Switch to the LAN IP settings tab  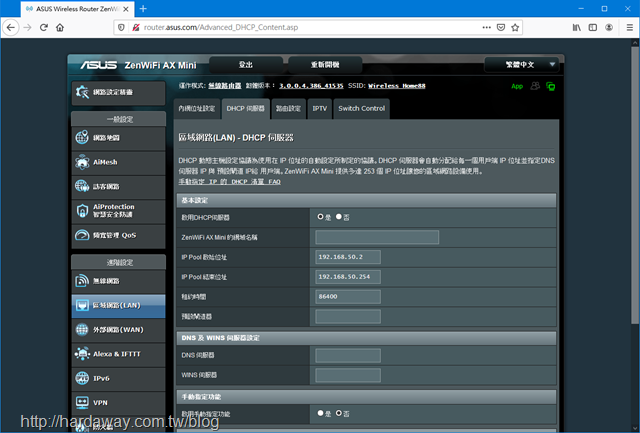tap(197, 109)
